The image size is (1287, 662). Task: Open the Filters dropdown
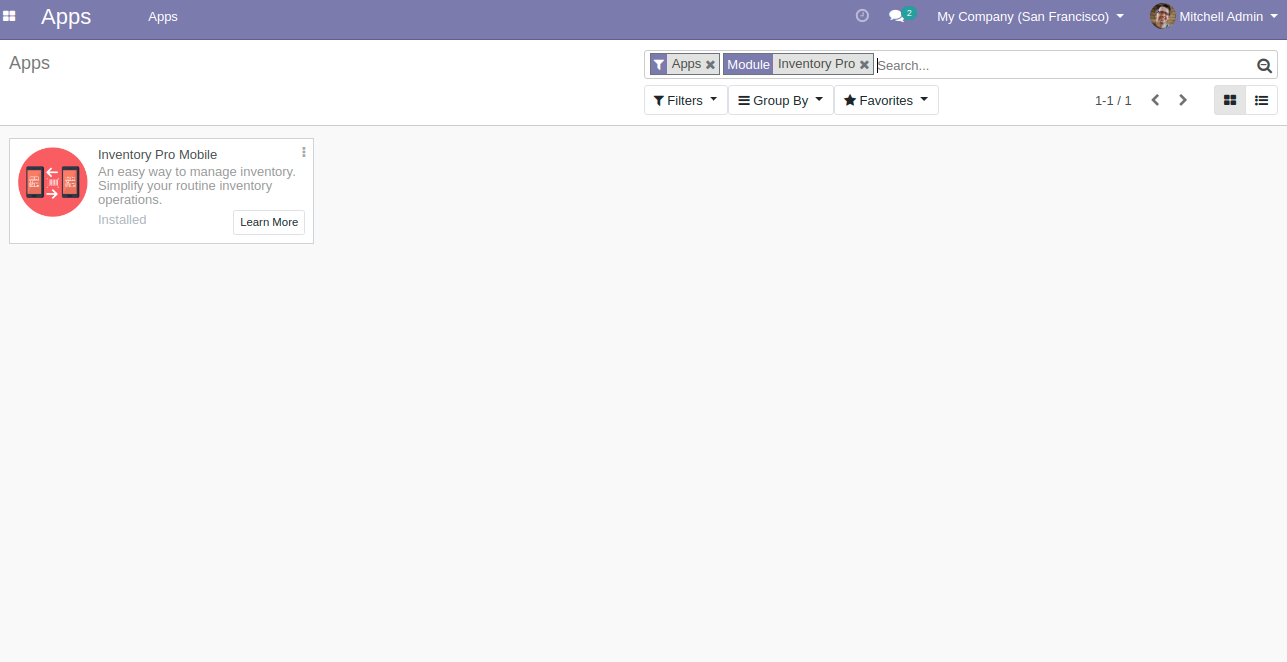(685, 100)
